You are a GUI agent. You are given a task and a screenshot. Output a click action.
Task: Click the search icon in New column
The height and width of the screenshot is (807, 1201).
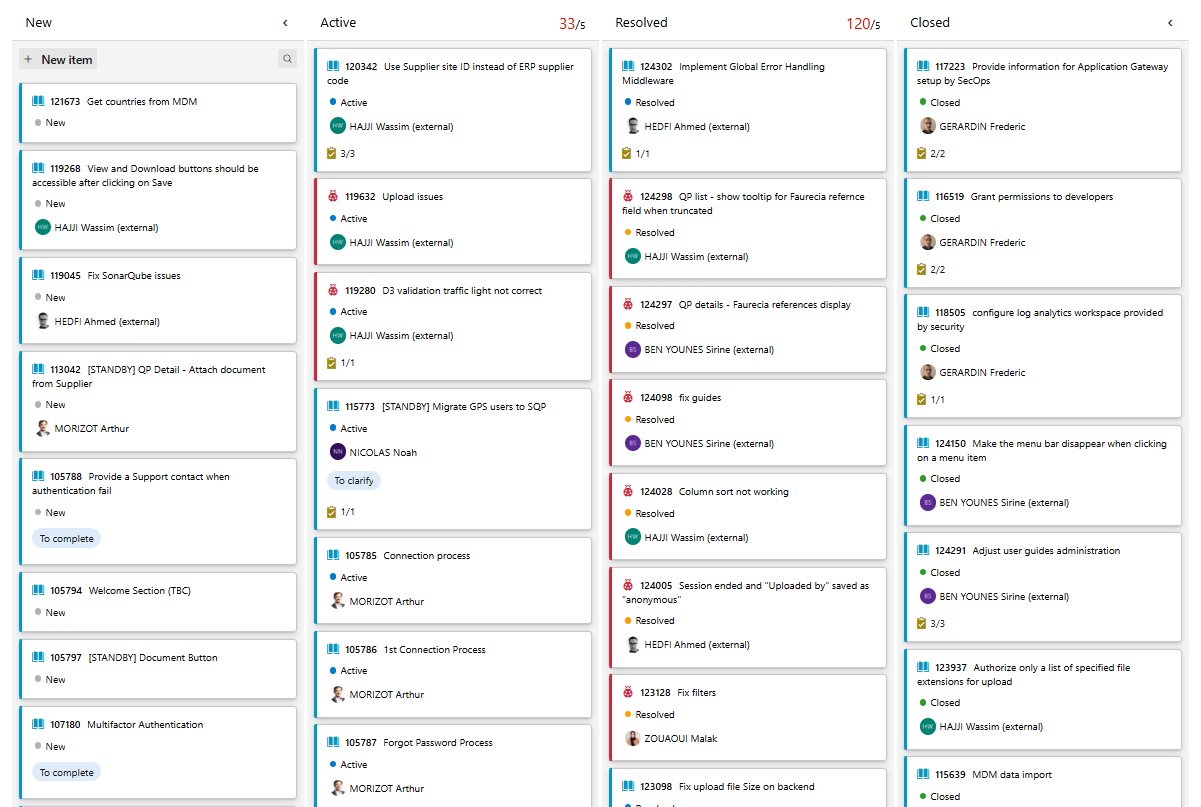[x=288, y=59]
